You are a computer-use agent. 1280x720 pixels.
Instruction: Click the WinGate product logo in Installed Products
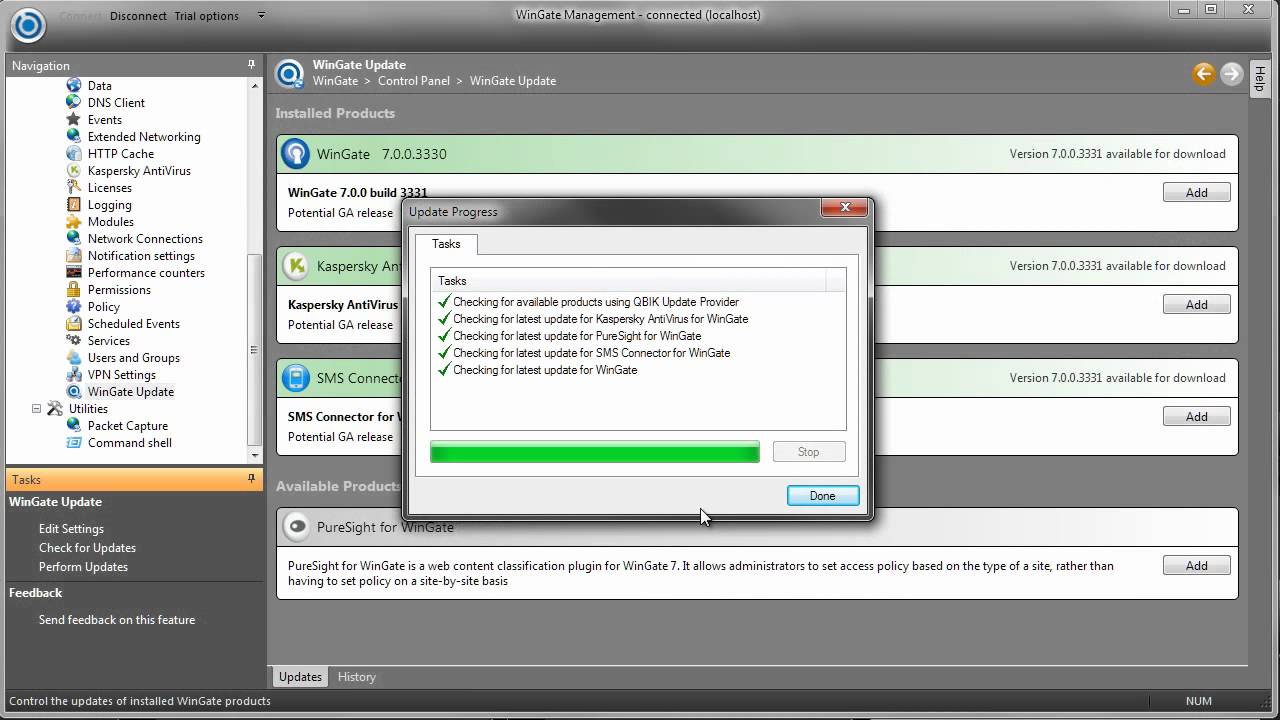(x=296, y=154)
